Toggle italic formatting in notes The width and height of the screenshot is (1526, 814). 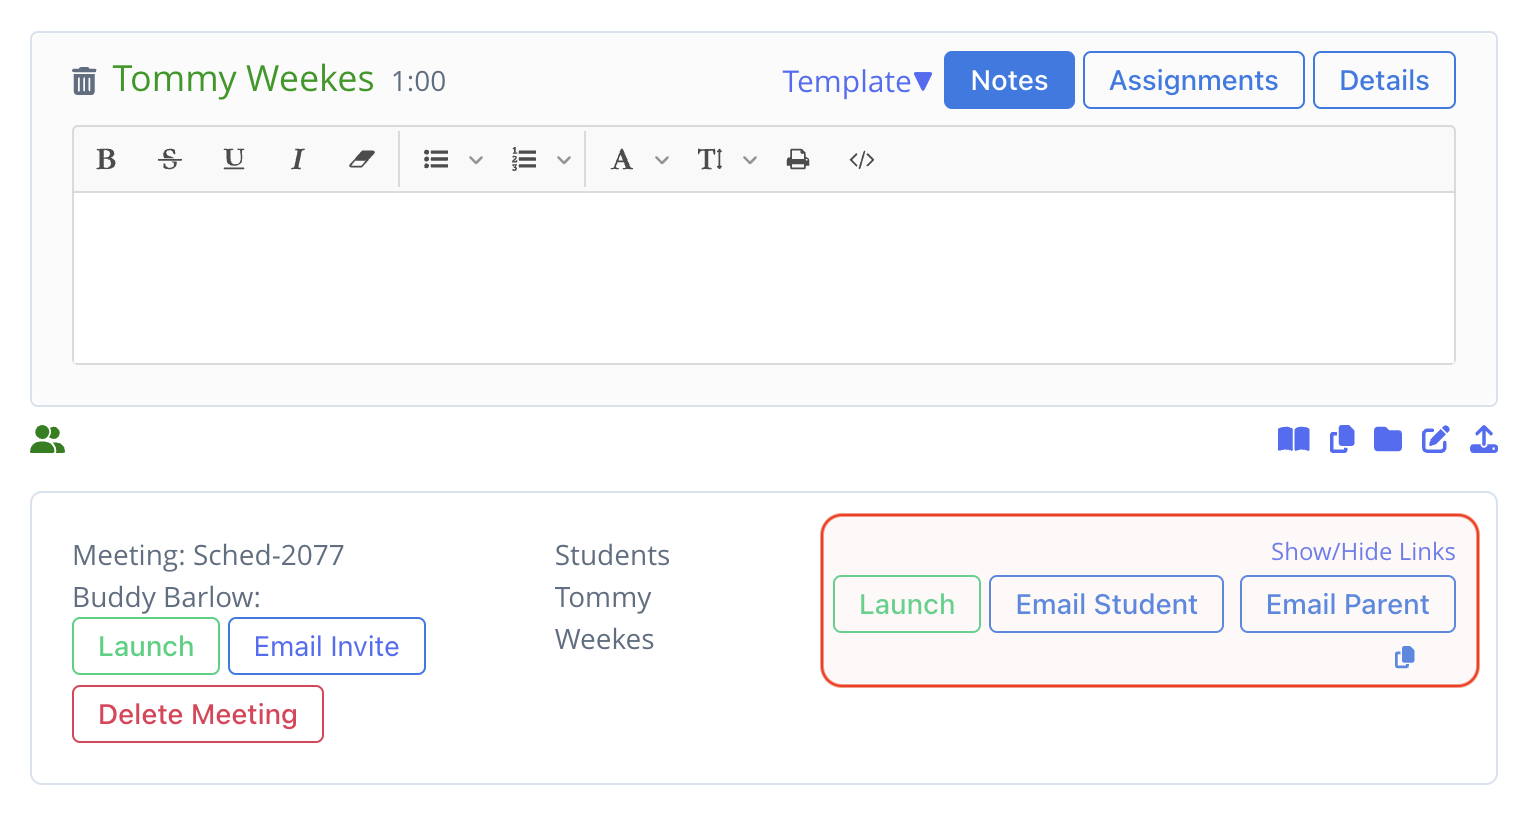pos(297,159)
